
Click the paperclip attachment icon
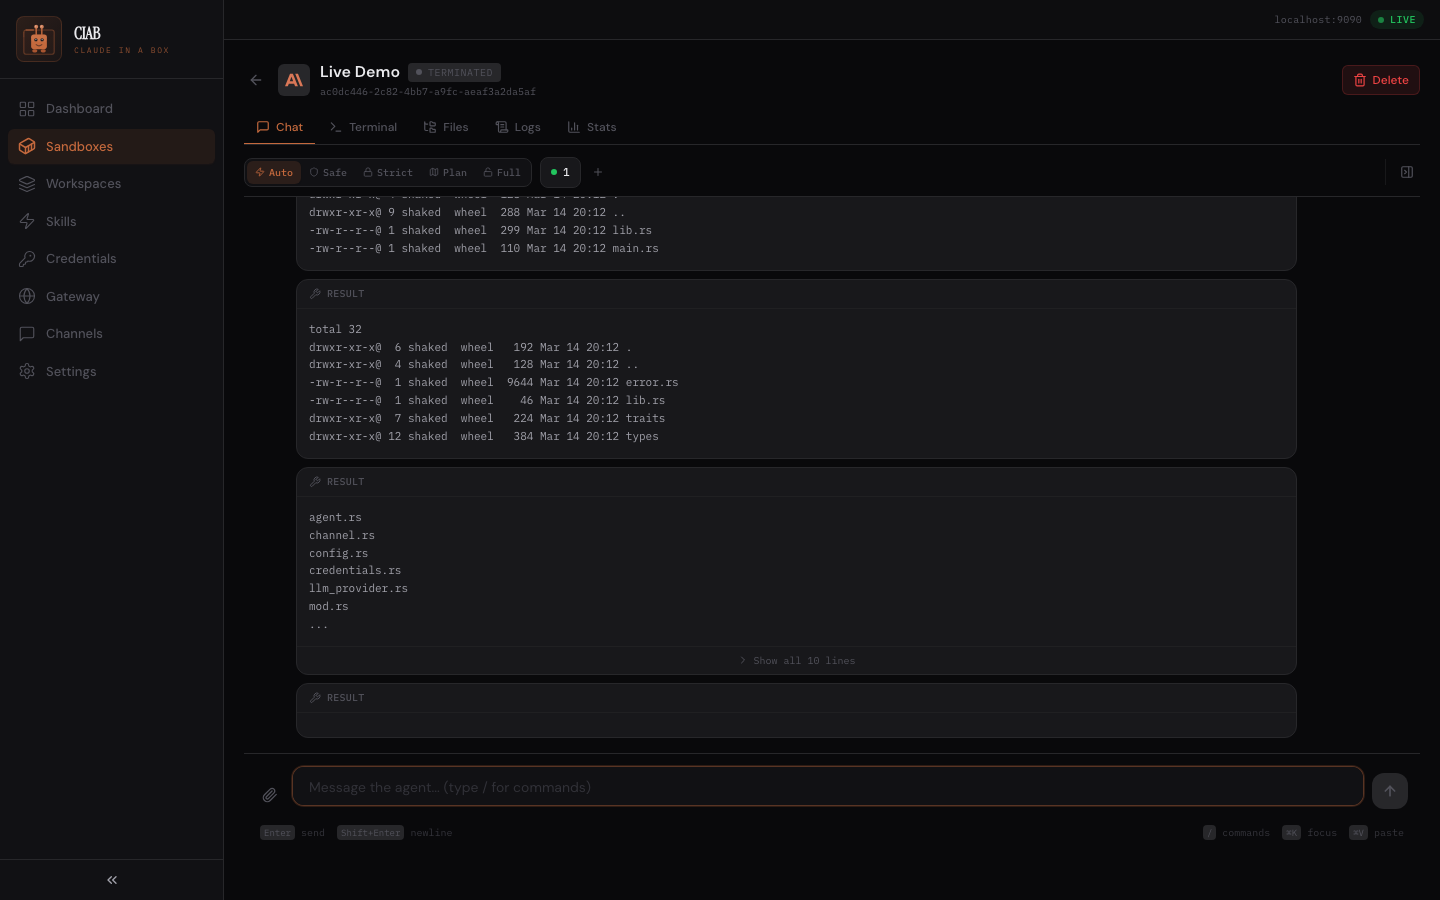coord(269,795)
